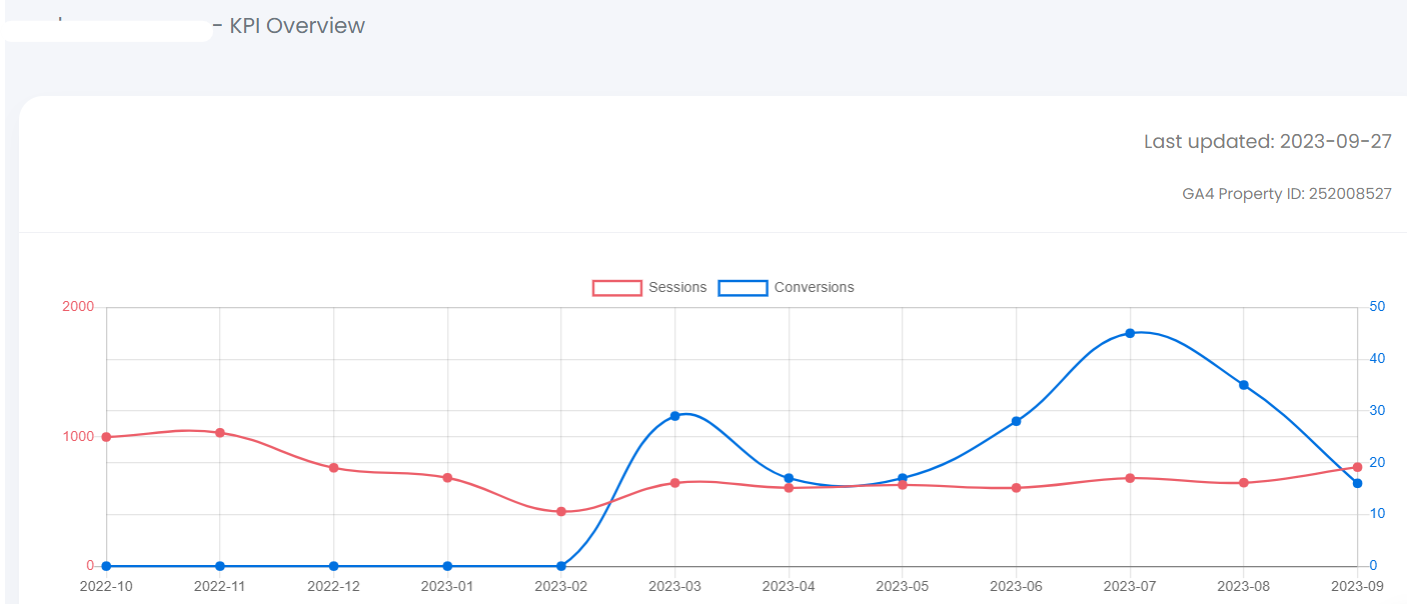
Task: Click the KPI Overview page title
Action: pyautogui.click(x=297, y=26)
